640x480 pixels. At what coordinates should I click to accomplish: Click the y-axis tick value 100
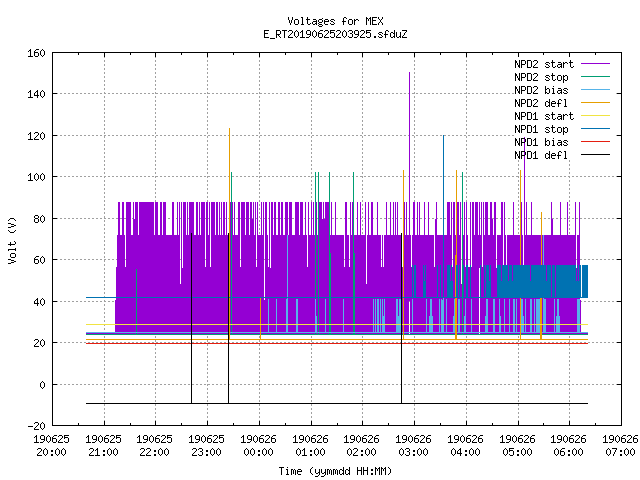pos(36,177)
